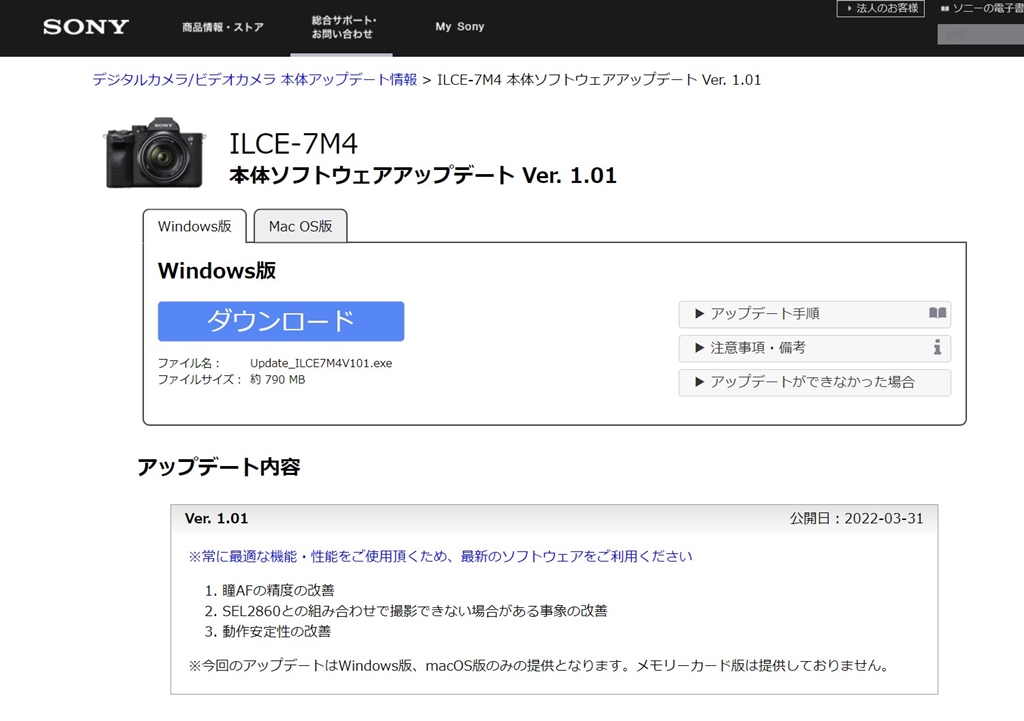
Task: Click the ILCE-7M4 camera product image
Action: point(154,153)
